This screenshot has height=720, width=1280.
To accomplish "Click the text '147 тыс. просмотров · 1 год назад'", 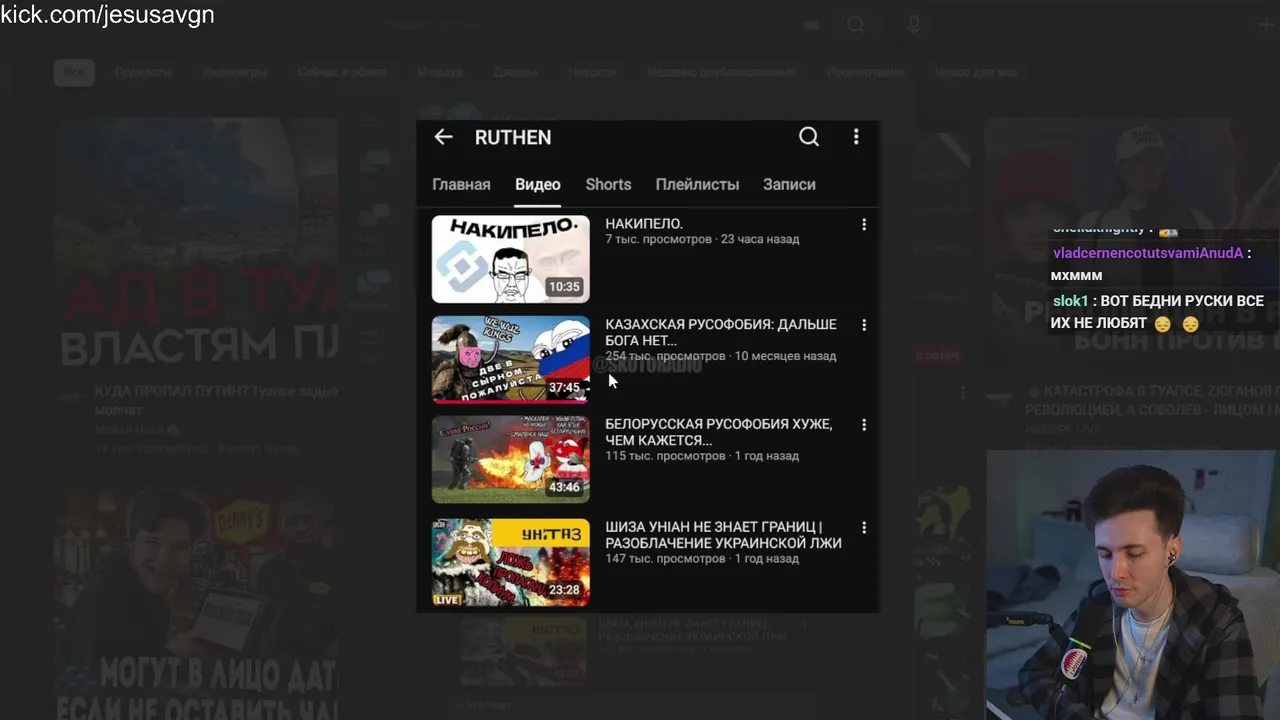I will click(702, 559).
